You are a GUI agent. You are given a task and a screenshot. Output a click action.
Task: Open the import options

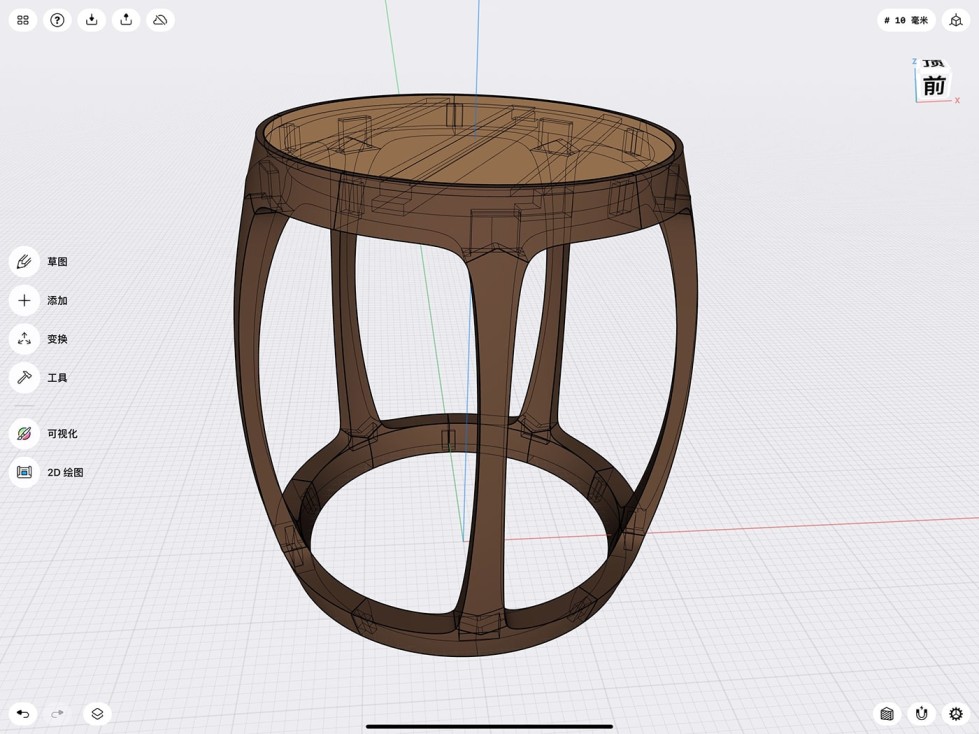[x=91, y=19]
